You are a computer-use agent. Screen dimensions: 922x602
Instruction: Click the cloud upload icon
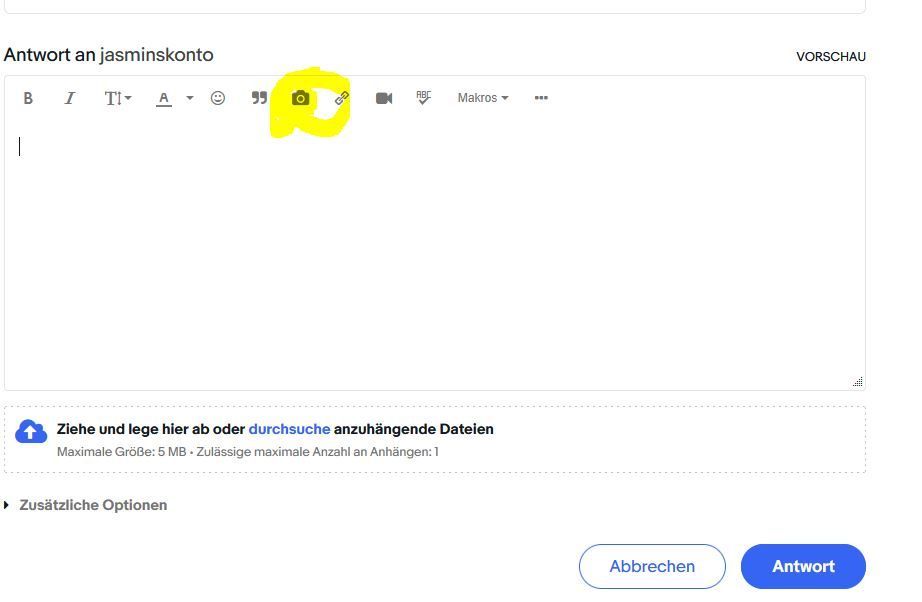click(31, 431)
